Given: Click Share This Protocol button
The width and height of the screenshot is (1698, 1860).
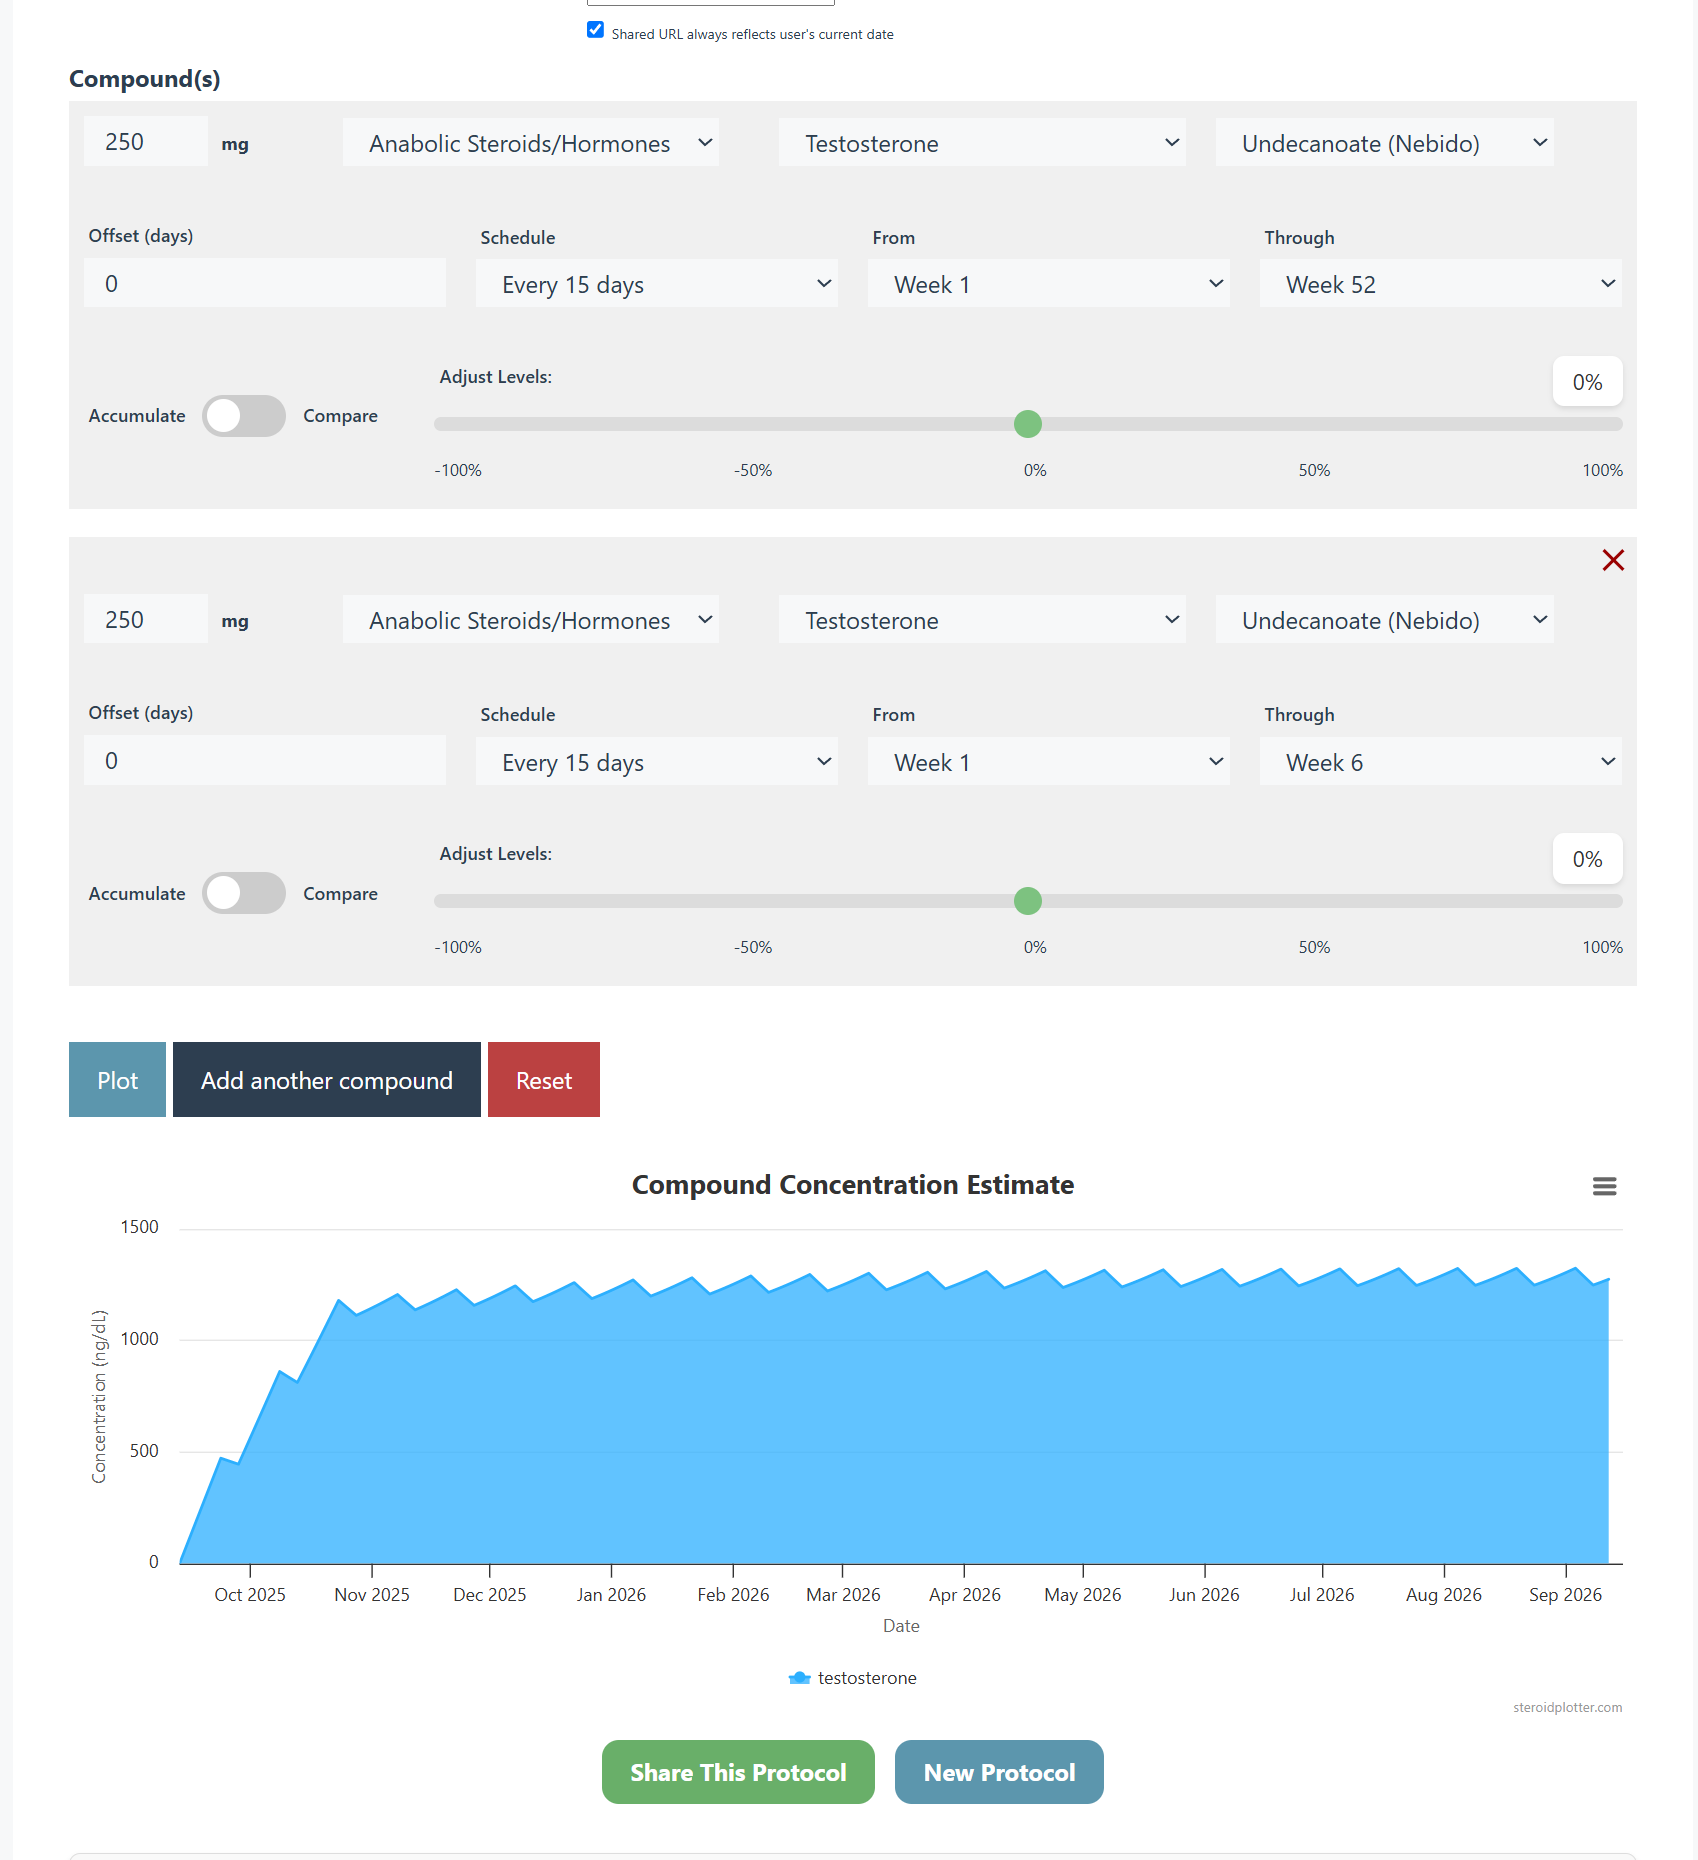Looking at the screenshot, I should (x=738, y=1772).
